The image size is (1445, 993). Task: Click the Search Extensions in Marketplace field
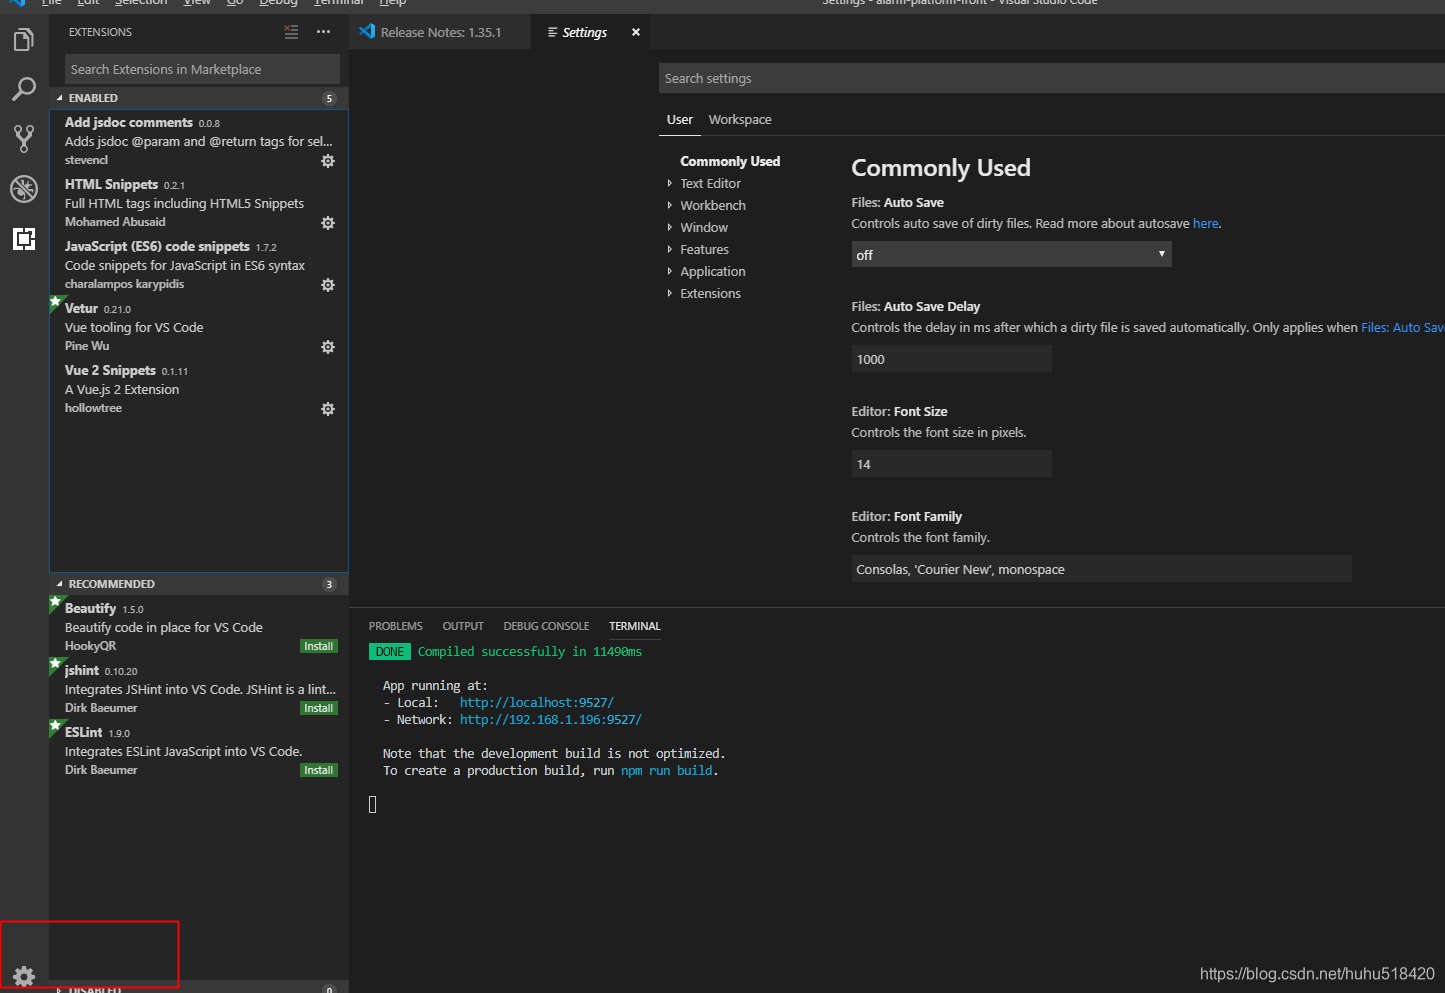coord(202,69)
